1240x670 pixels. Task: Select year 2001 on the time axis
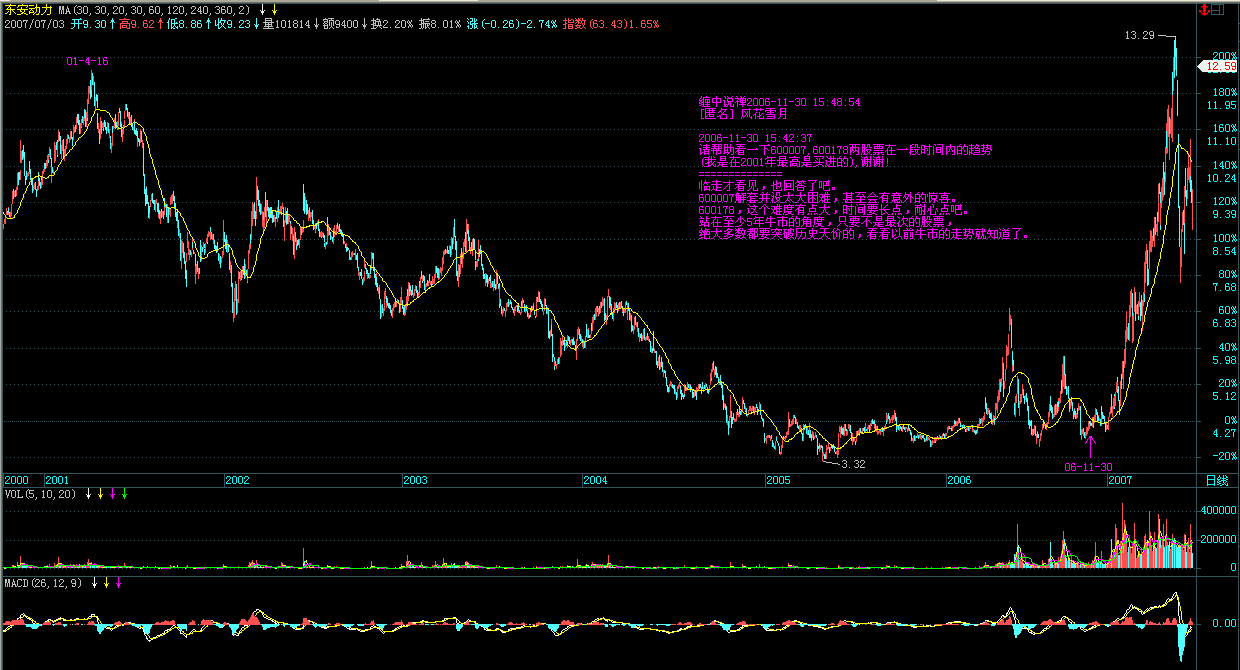(58, 481)
